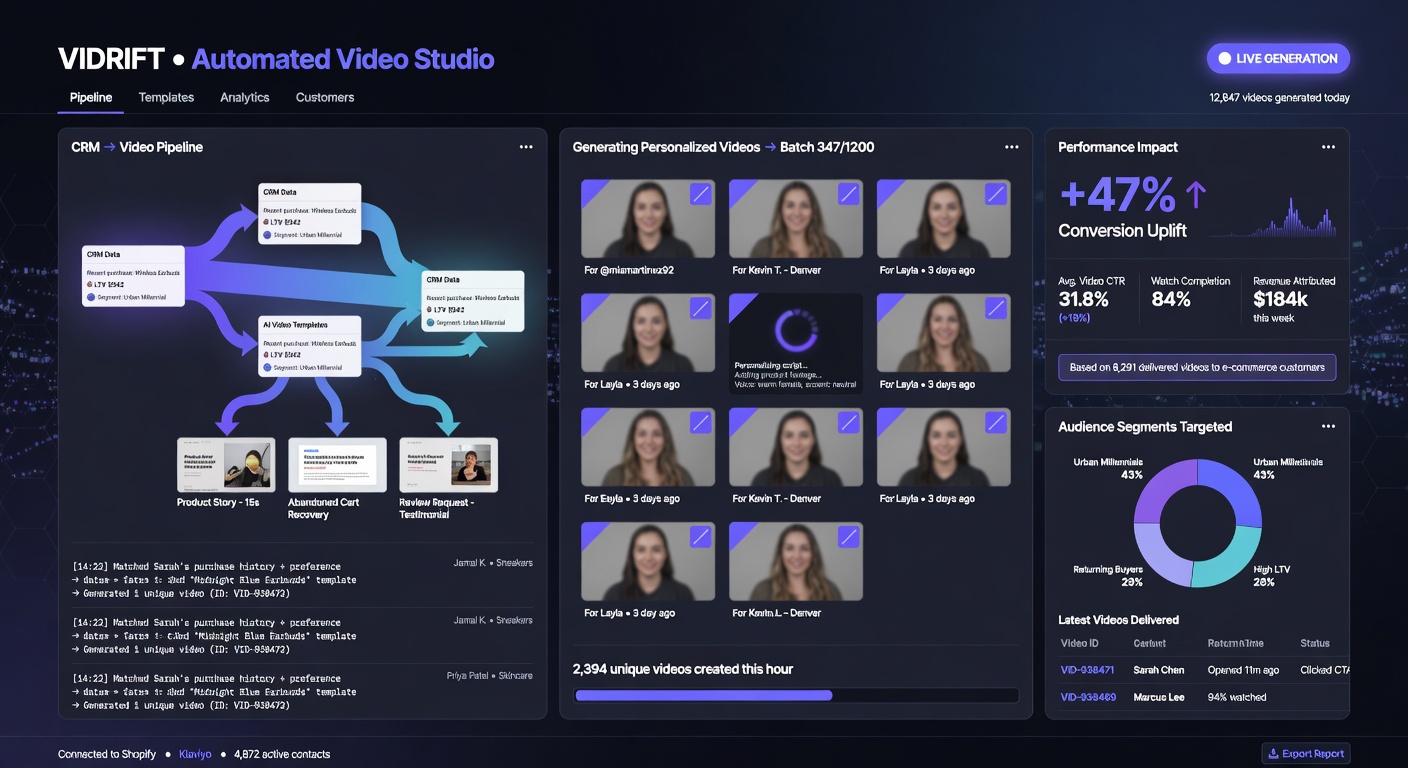Open video ID VID-938471 link
Image resolution: width=1408 pixels, height=768 pixels.
coord(1088,670)
